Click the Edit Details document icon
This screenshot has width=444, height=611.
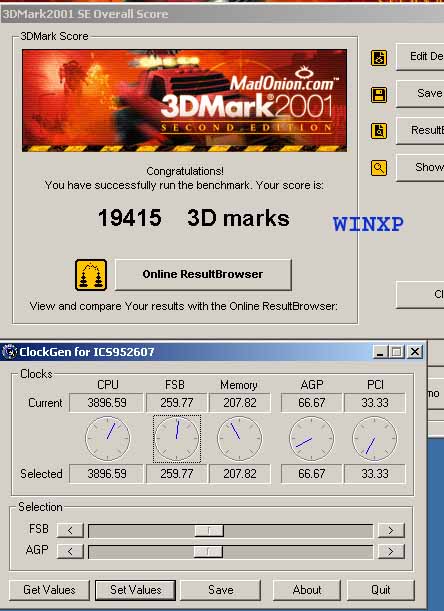tap(379, 58)
